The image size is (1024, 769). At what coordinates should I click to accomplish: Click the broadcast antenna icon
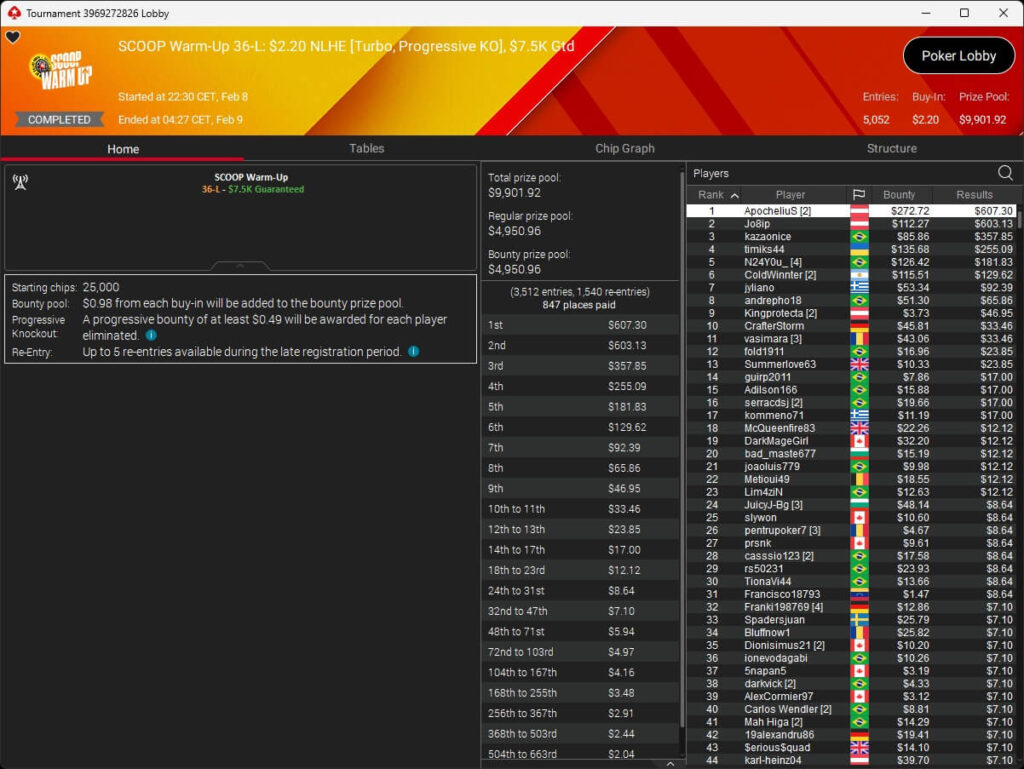point(19,182)
